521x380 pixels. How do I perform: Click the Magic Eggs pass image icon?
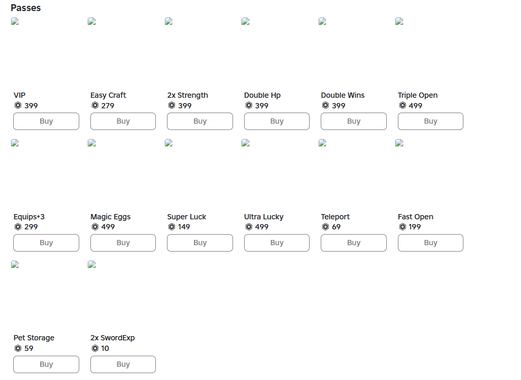click(92, 143)
